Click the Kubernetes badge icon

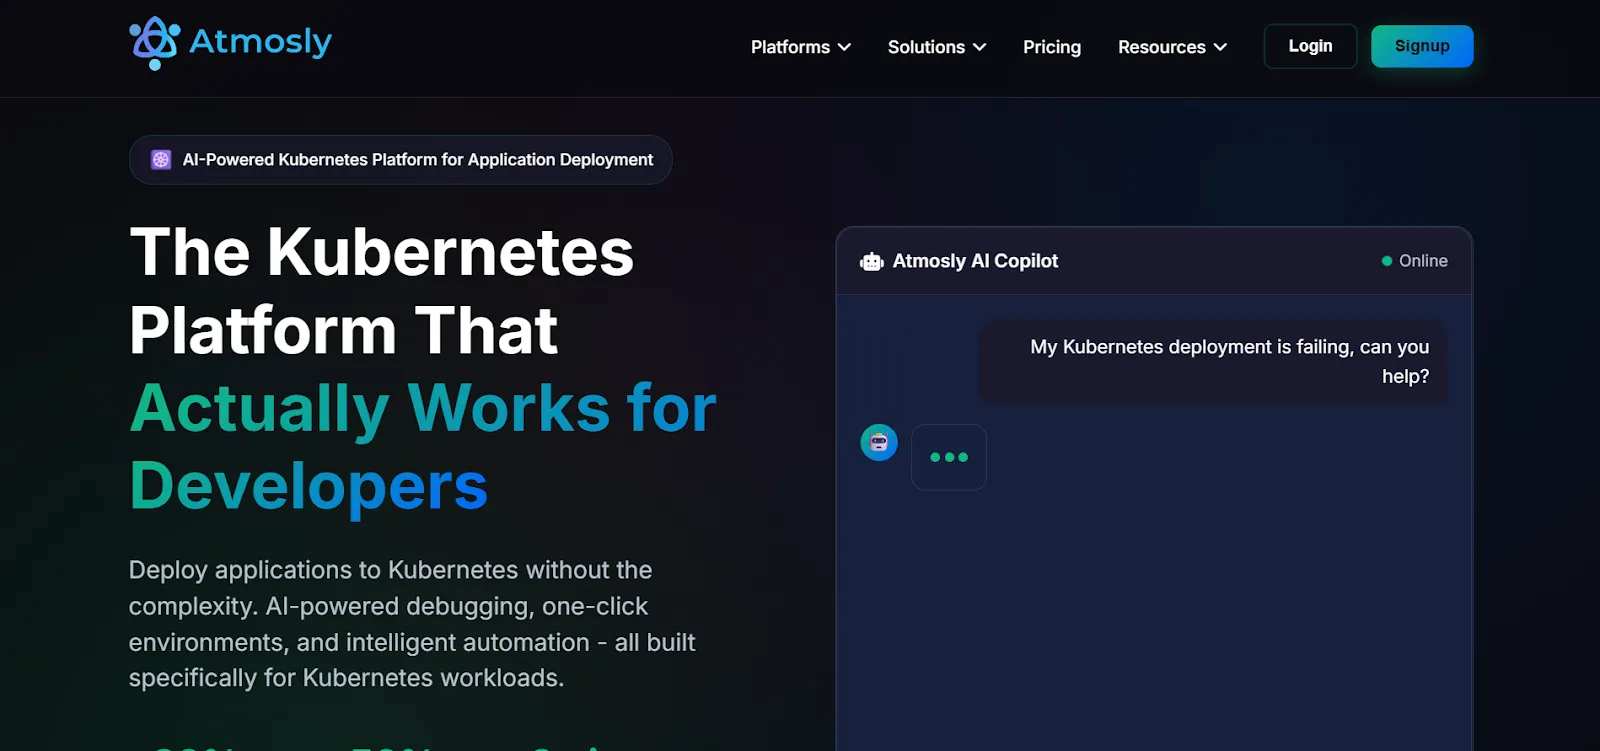coord(161,160)
